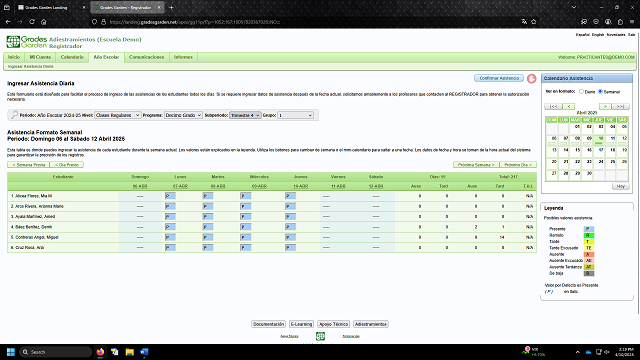Image resolution: width=640 pixels, height=360 pixels.
Task: Select the Semanal format radio button
Action: [600, 91]
